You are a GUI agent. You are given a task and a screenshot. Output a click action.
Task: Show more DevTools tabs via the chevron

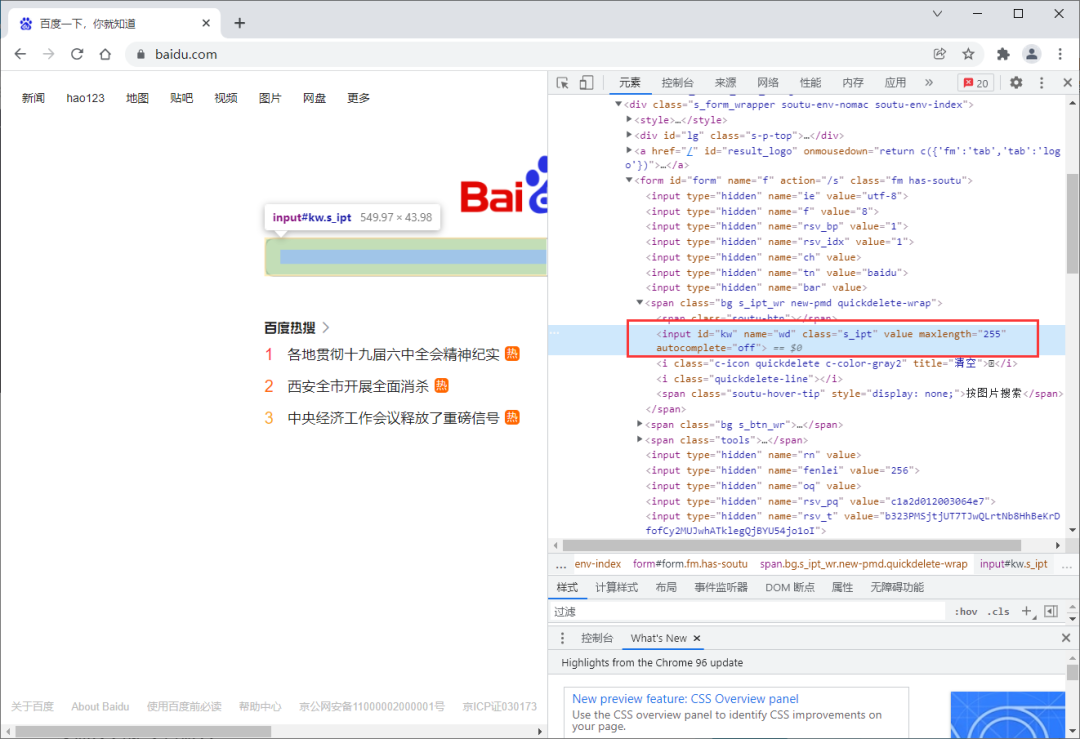pos(928,83)
